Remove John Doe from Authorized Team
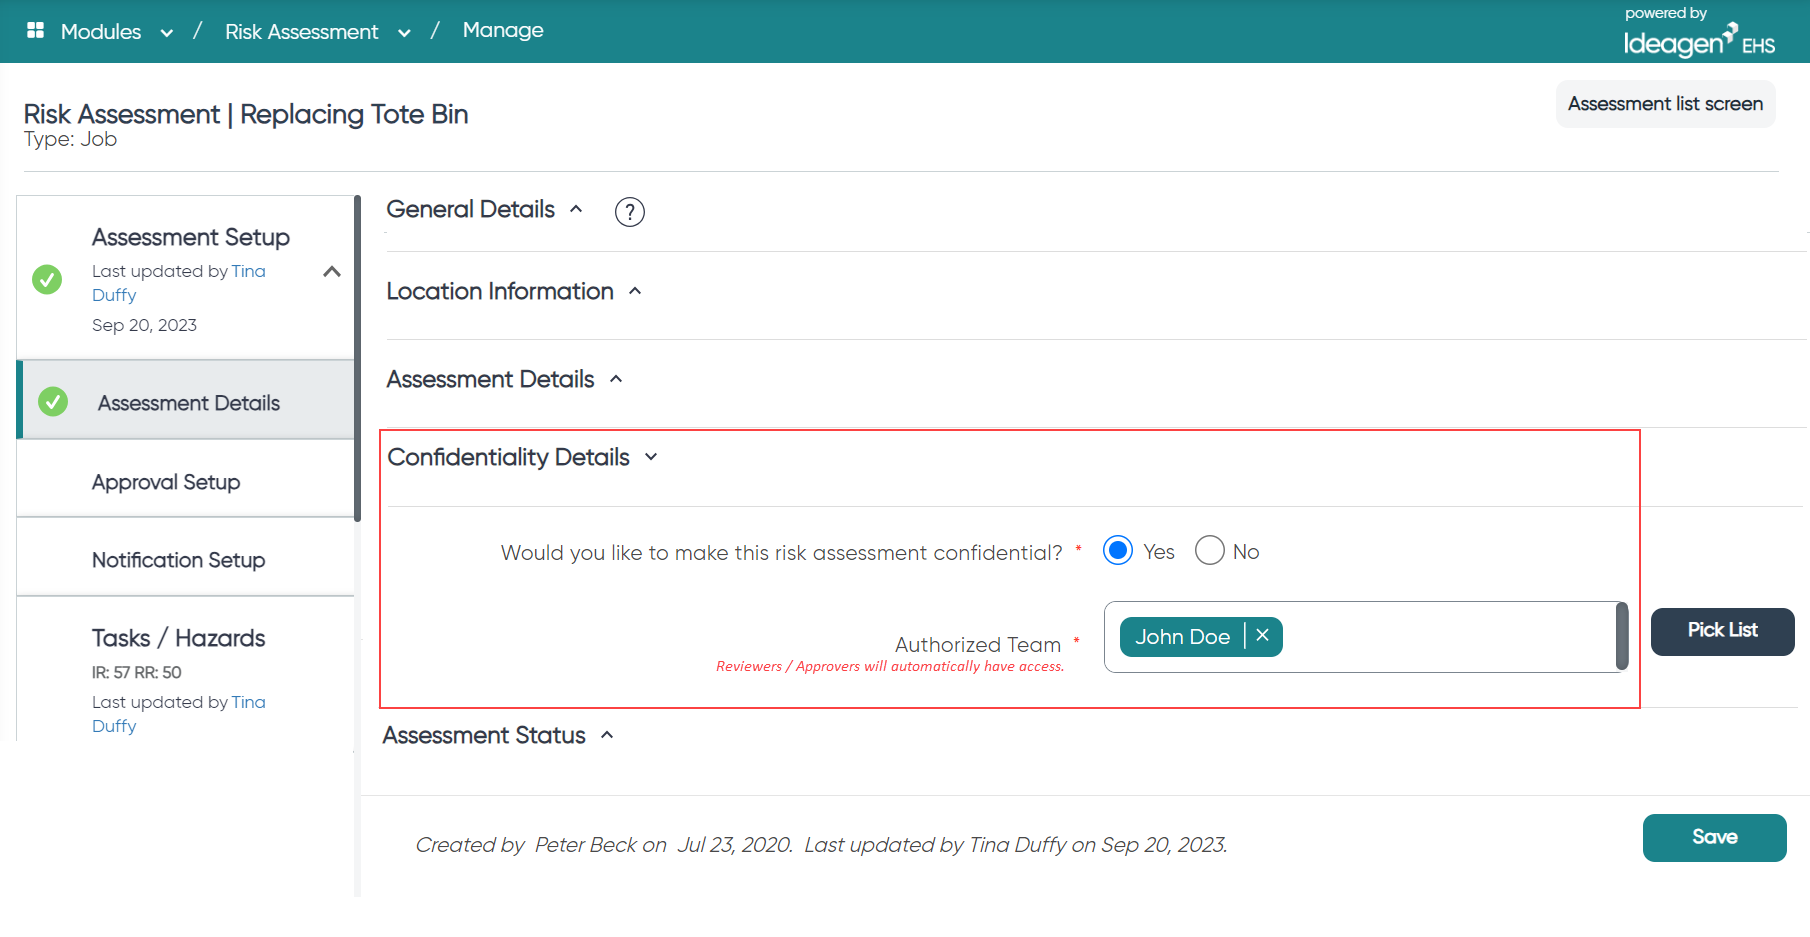 click(1263, 636)
